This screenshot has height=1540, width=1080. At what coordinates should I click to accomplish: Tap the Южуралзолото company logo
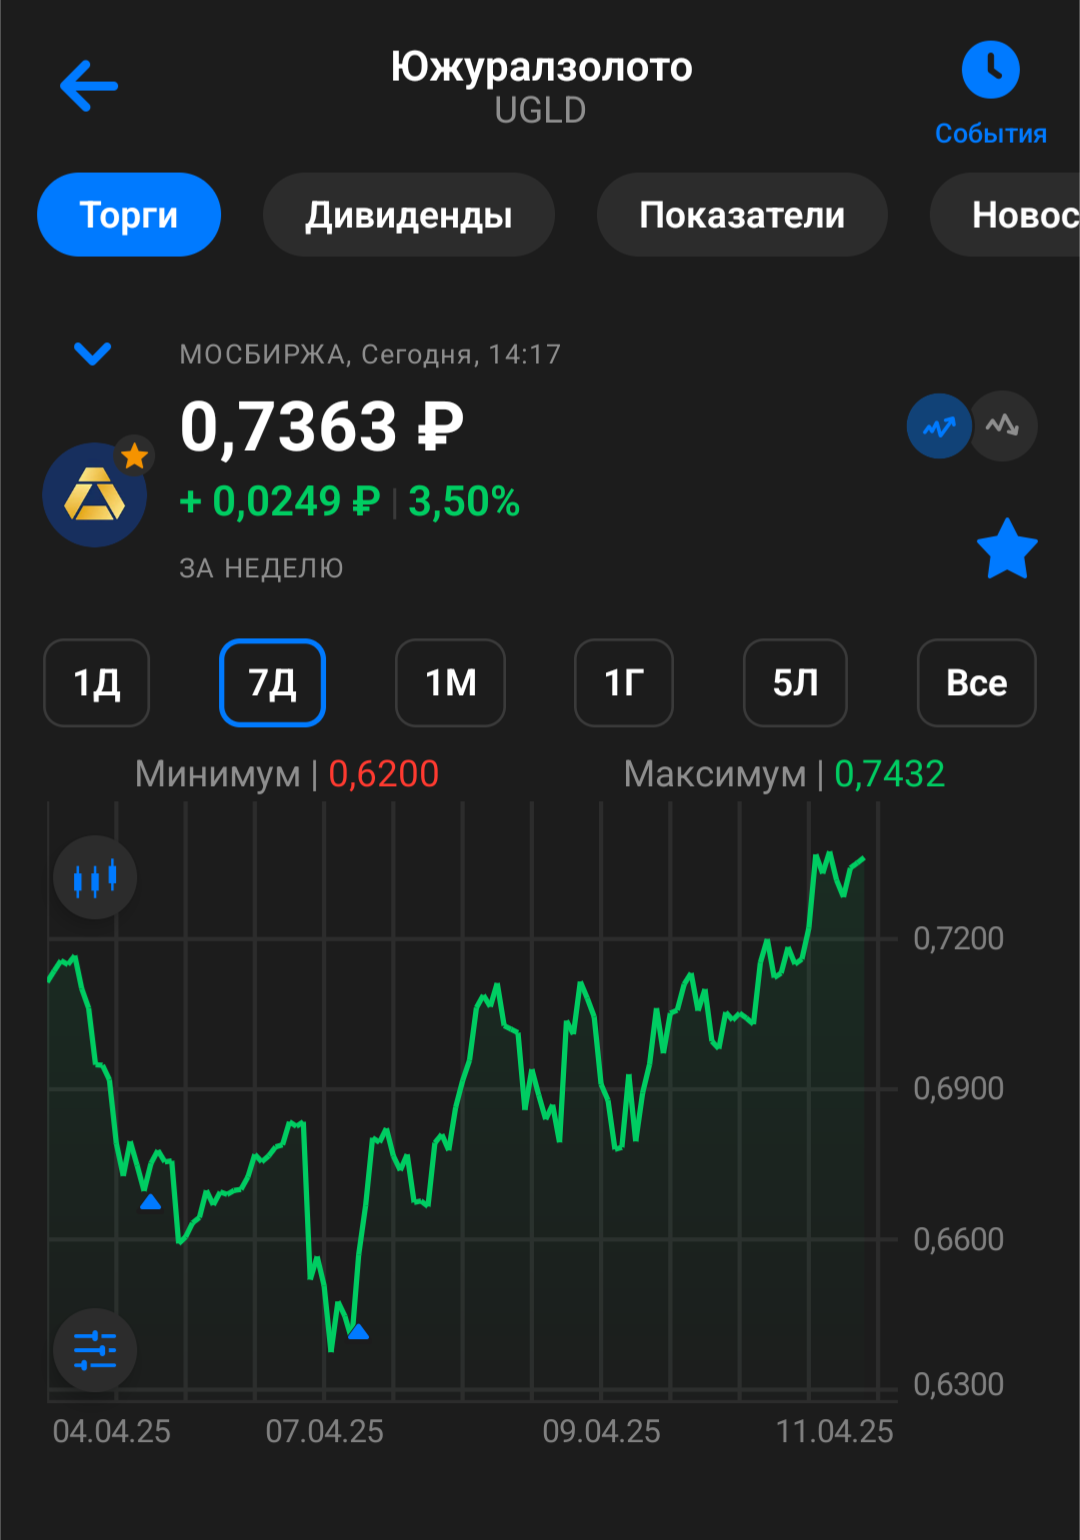[x=95, y=495]
